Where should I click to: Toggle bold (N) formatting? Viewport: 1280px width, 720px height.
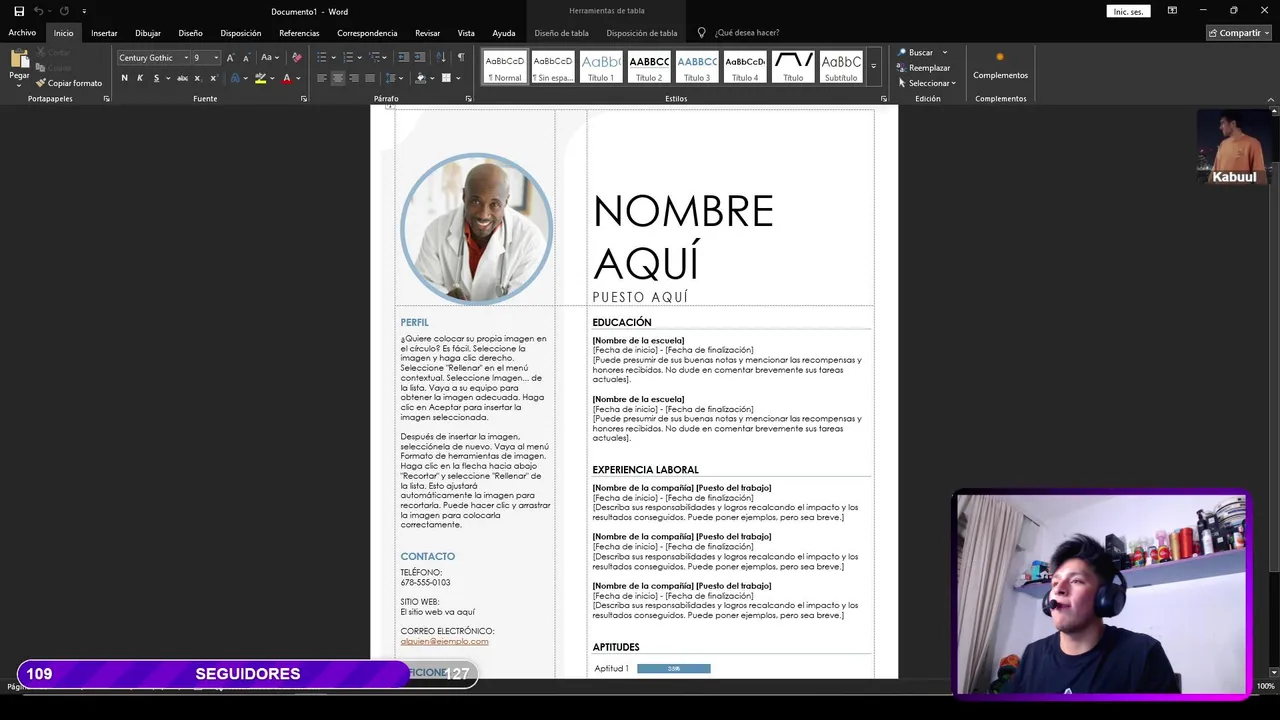[124, 78]
